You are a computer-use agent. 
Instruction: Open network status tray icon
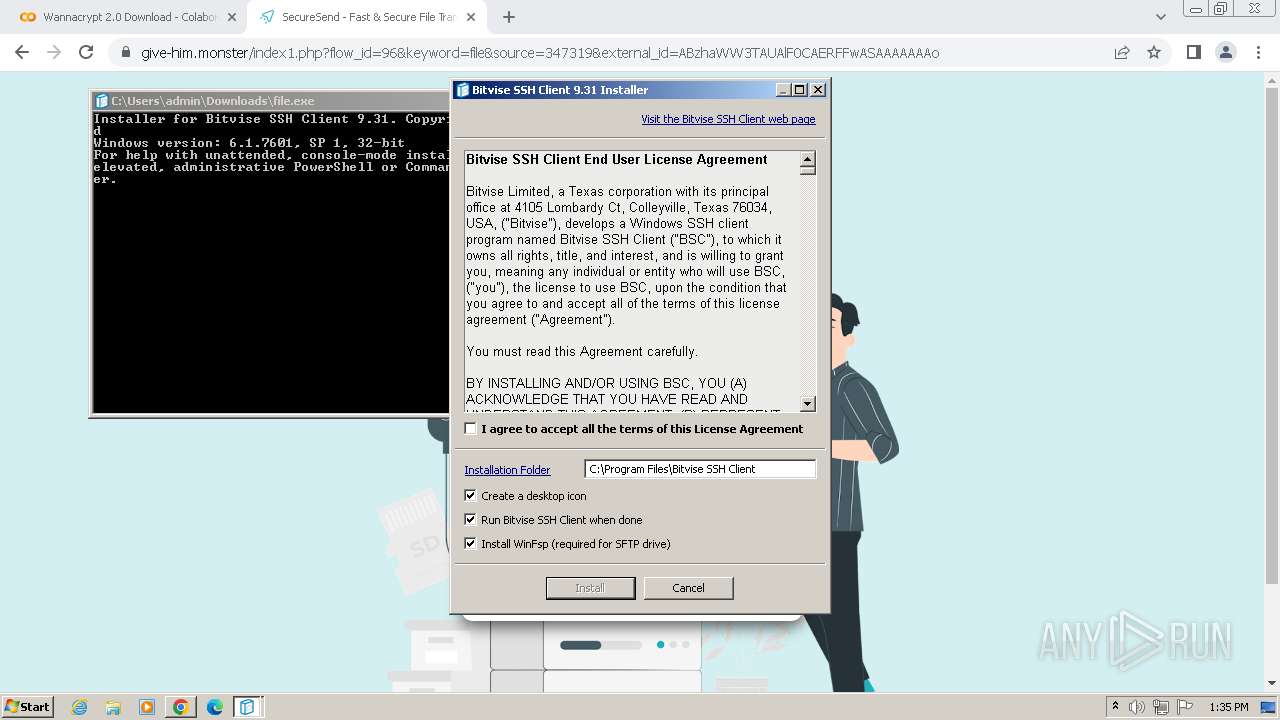[1162, 707]
